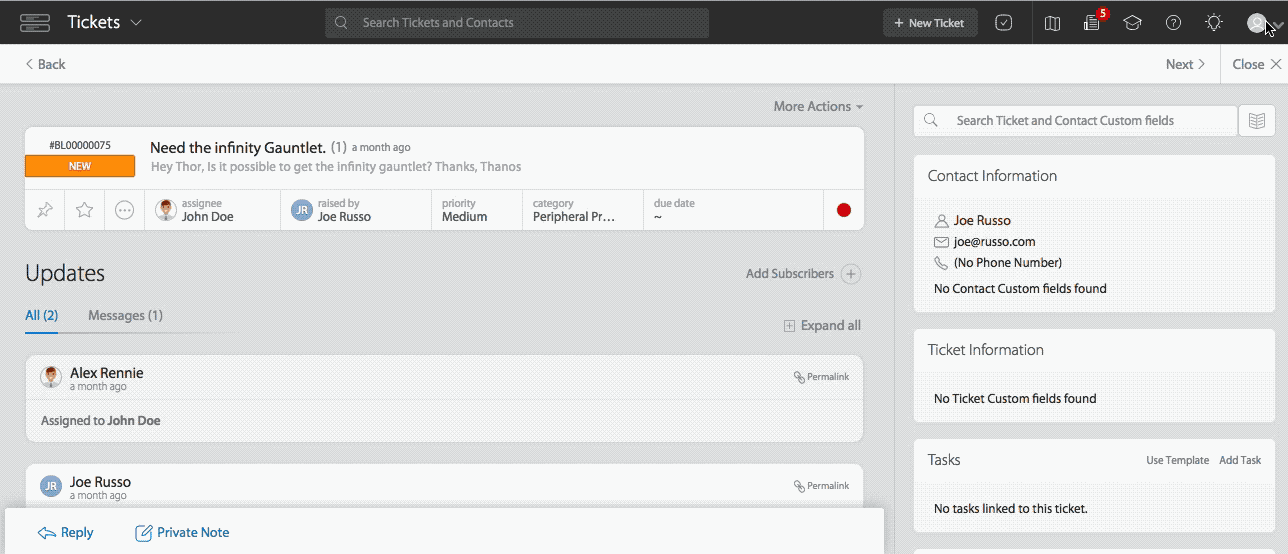Image resolution: width=1288 pixels, height=554 pixels.
Task: Switch to the Messages (1) tab
Action: [x=125, y=315]
